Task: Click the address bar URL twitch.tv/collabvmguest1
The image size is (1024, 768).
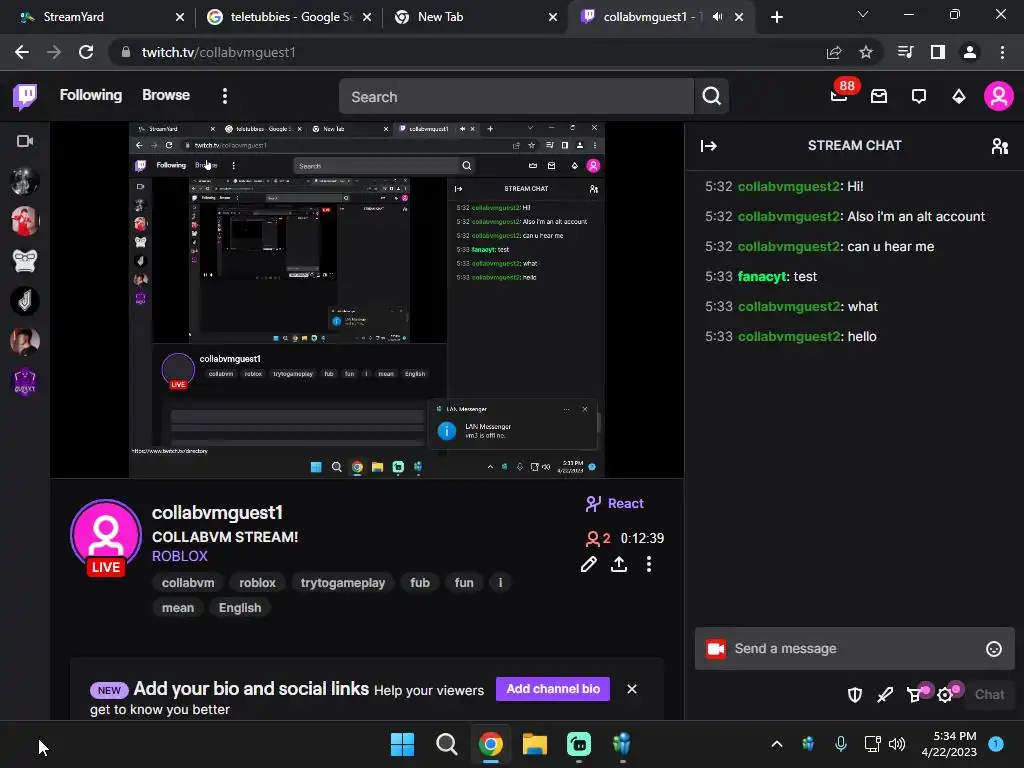Action: [x=218, y=52]
